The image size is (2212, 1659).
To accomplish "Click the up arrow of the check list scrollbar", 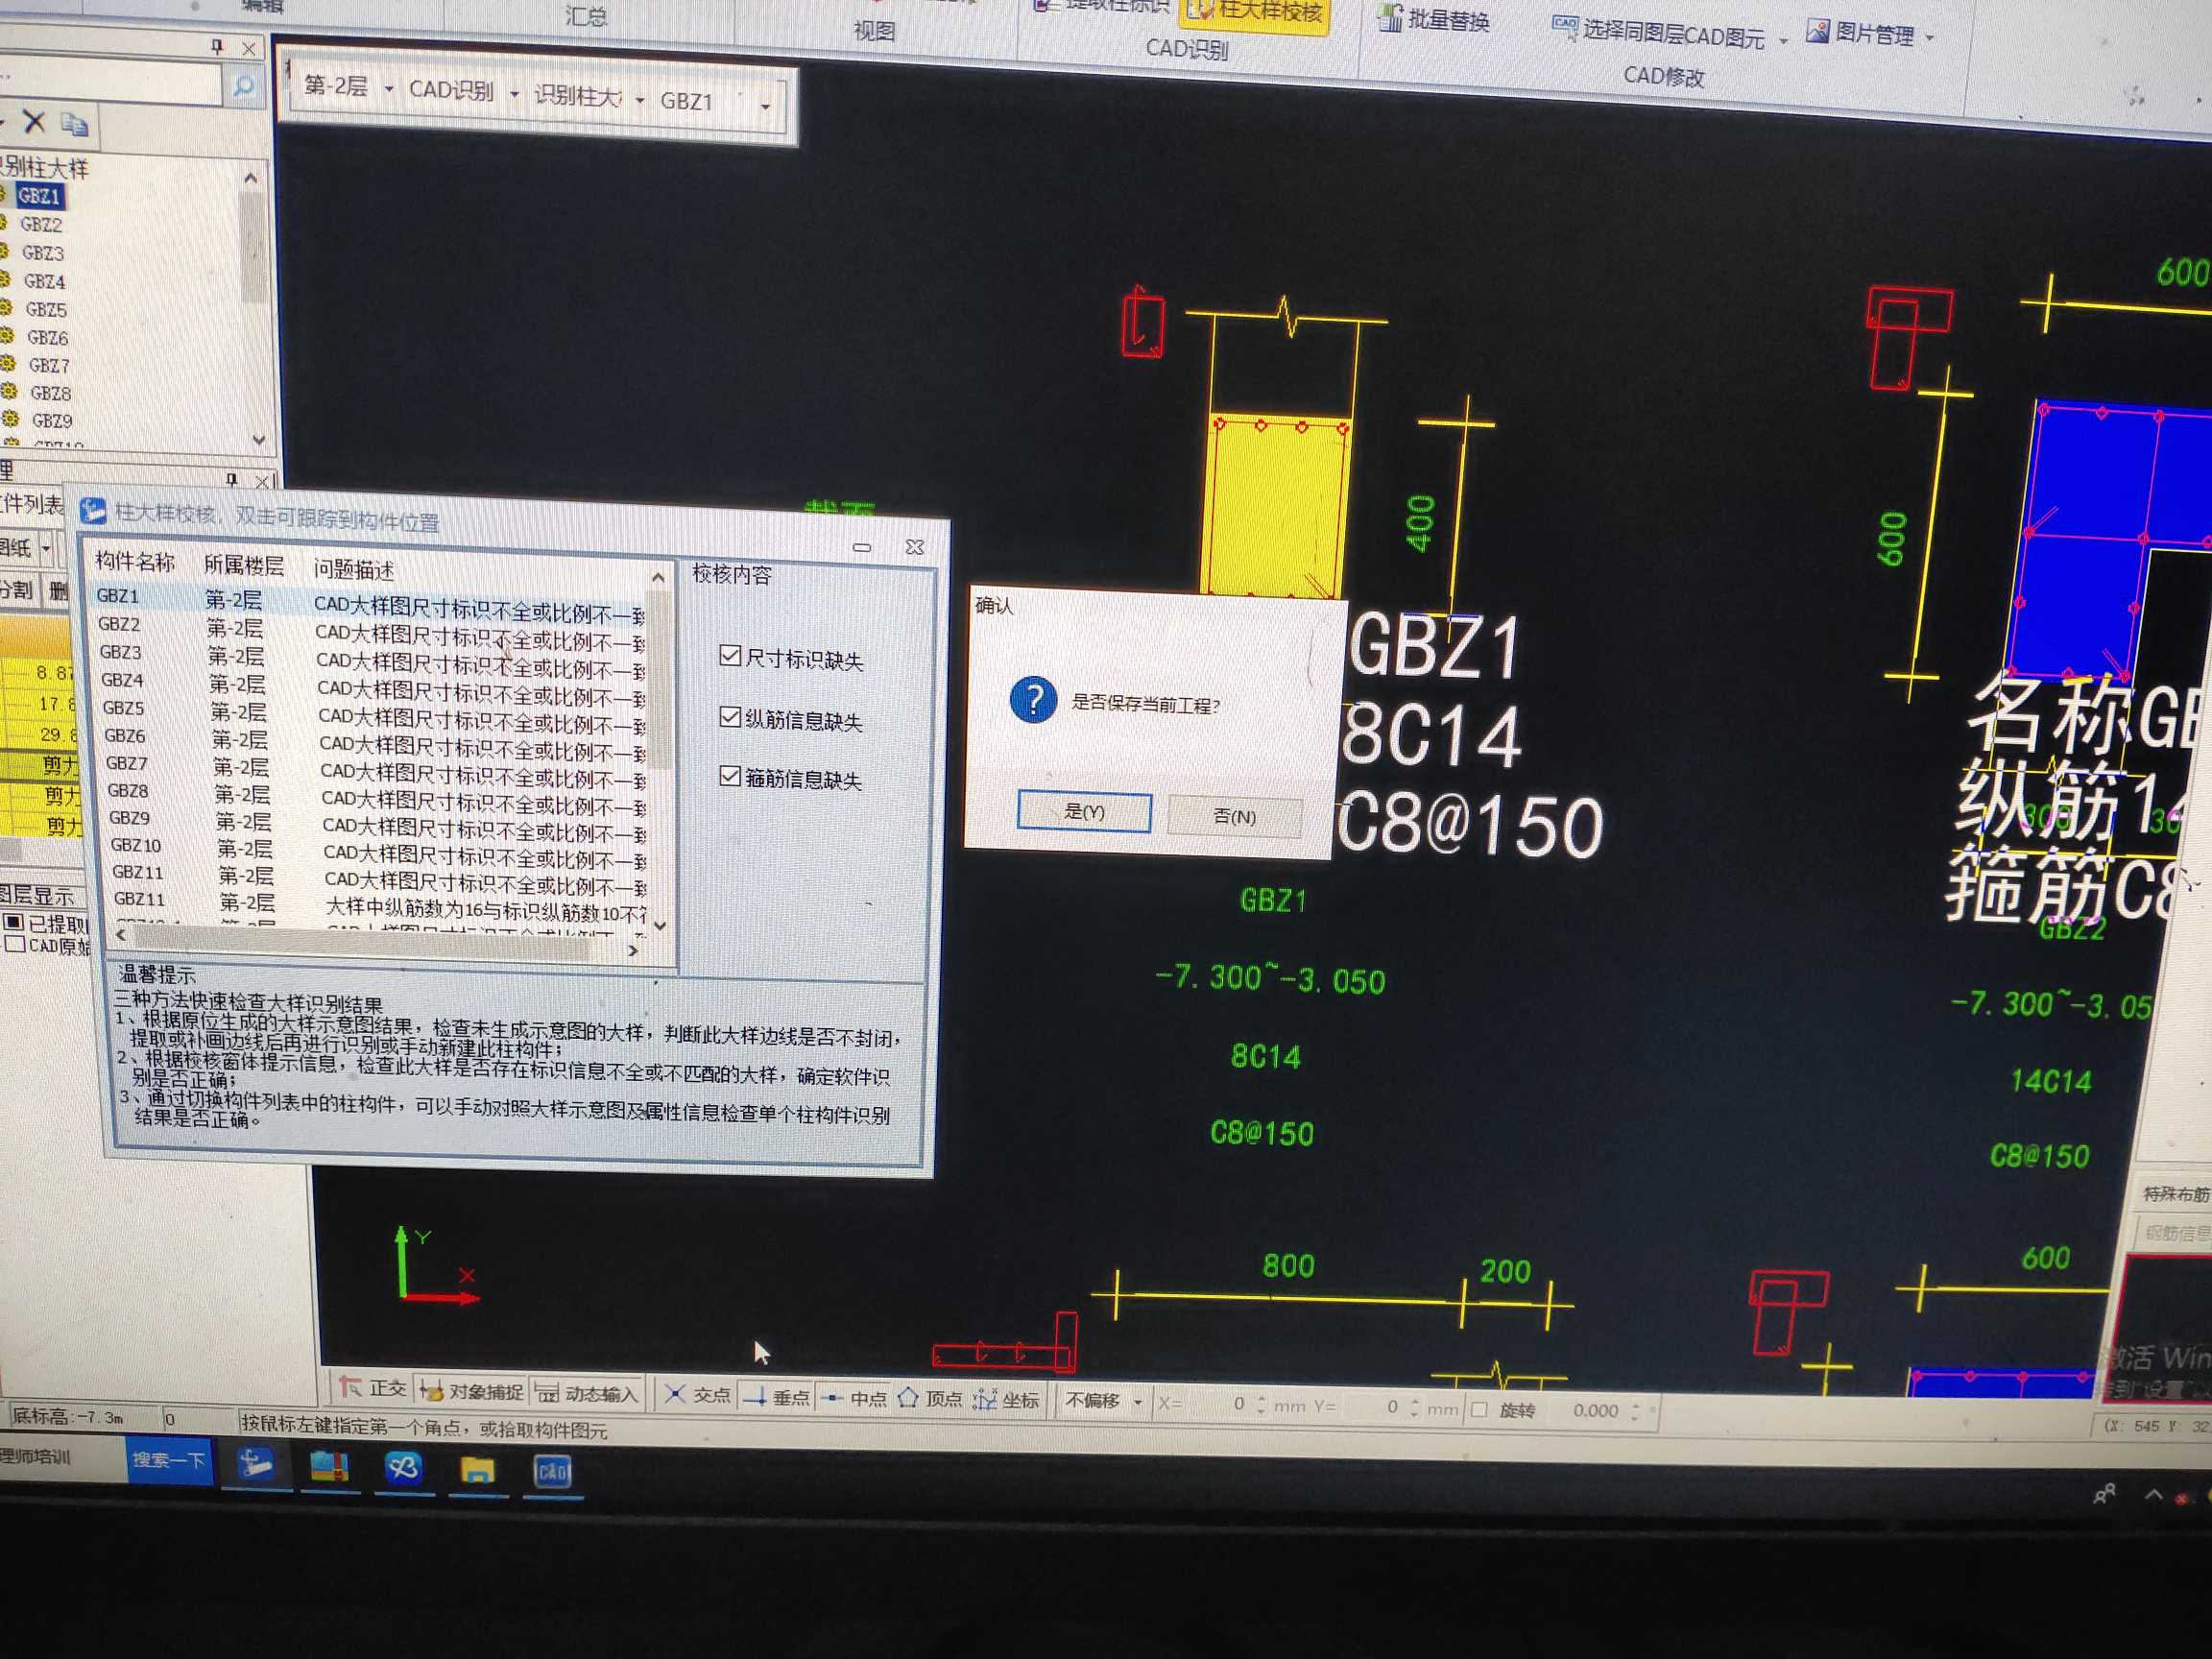I will (x=658, y=577).
